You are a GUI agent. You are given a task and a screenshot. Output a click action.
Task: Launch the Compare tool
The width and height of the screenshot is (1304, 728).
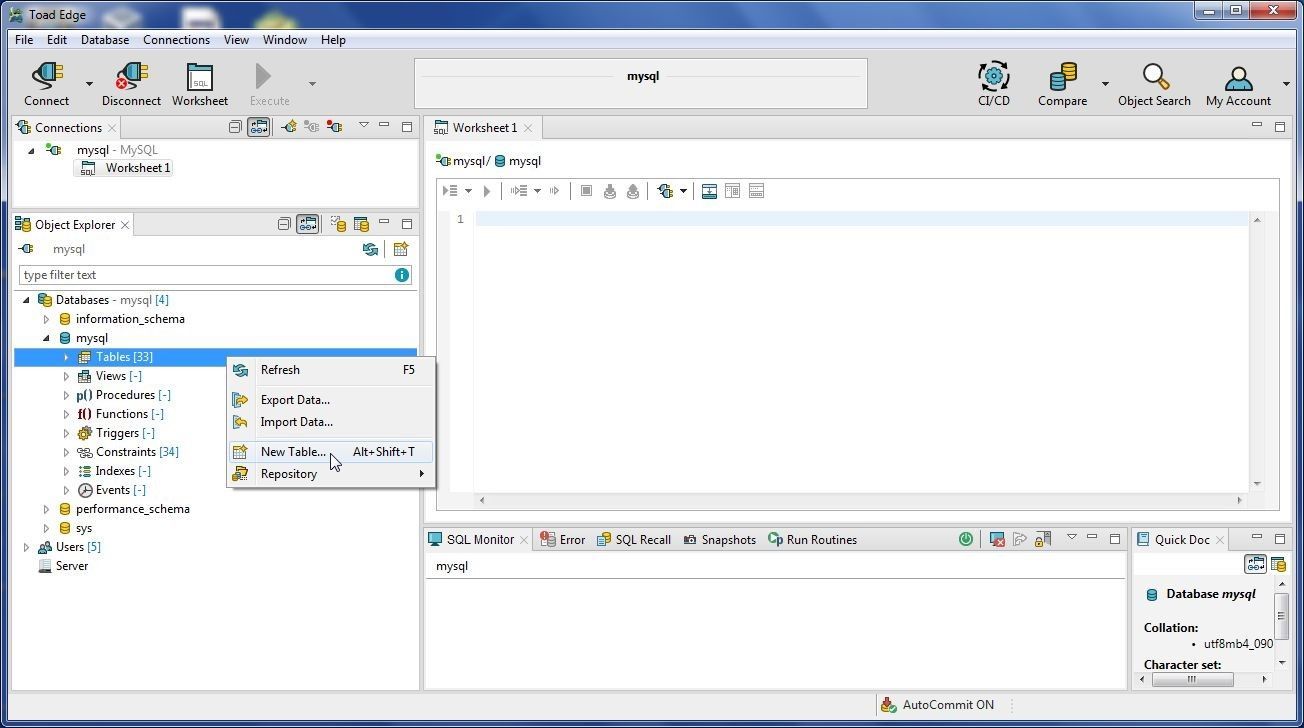pos(1062,85)
